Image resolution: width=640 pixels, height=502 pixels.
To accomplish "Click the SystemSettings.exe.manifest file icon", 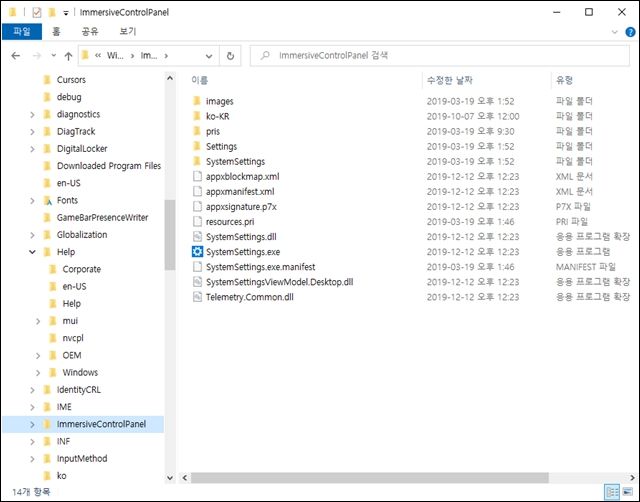I will point(197,267).
